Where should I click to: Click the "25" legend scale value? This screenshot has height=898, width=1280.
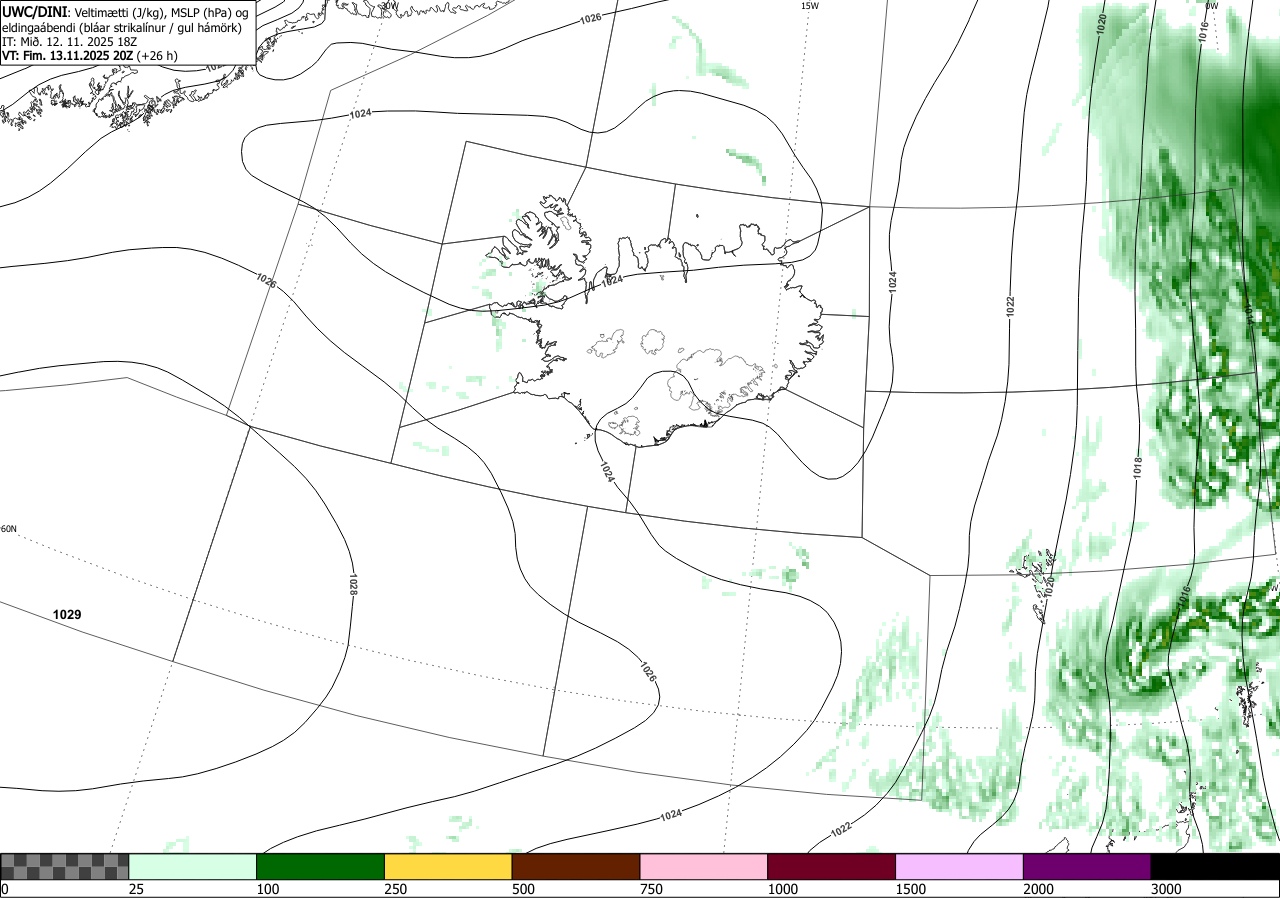pyautogui.click(x=135, y=889)
